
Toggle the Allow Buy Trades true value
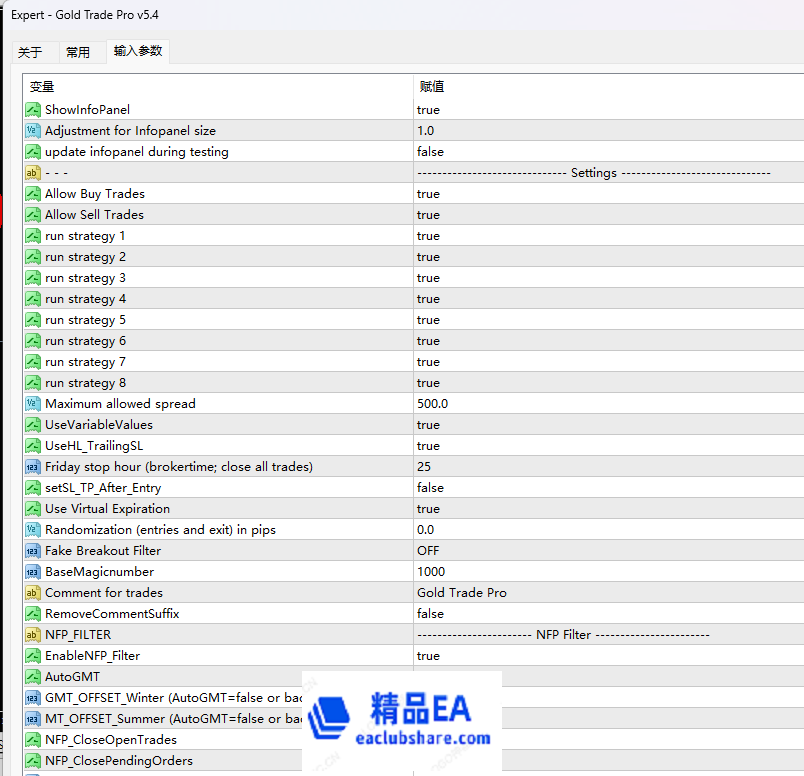click(x=428, y=194)
